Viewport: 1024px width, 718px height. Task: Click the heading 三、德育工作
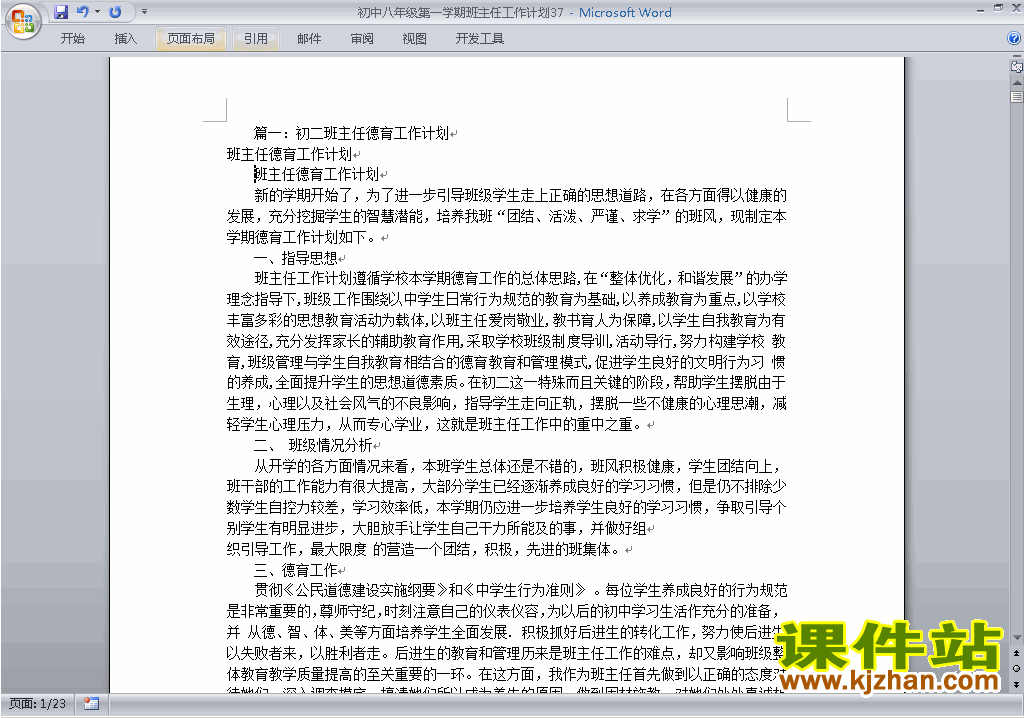(x=296, y=570)
